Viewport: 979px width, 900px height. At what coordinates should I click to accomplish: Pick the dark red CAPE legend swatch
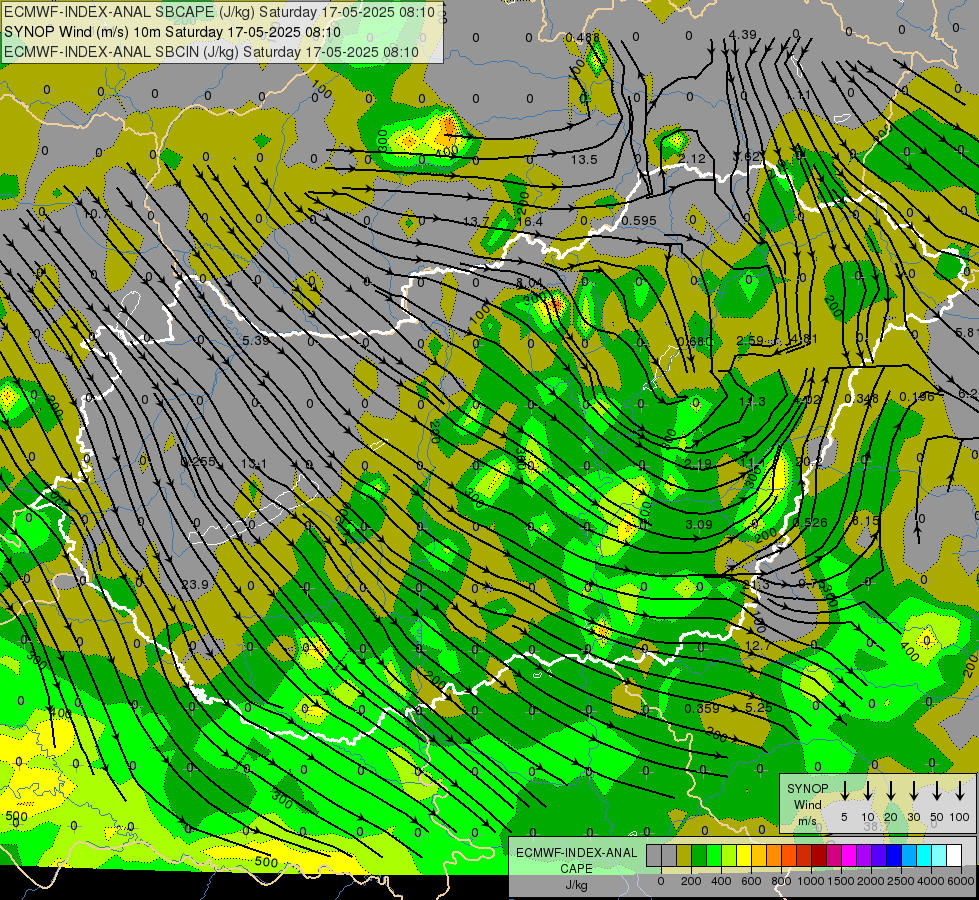point(819,856)
